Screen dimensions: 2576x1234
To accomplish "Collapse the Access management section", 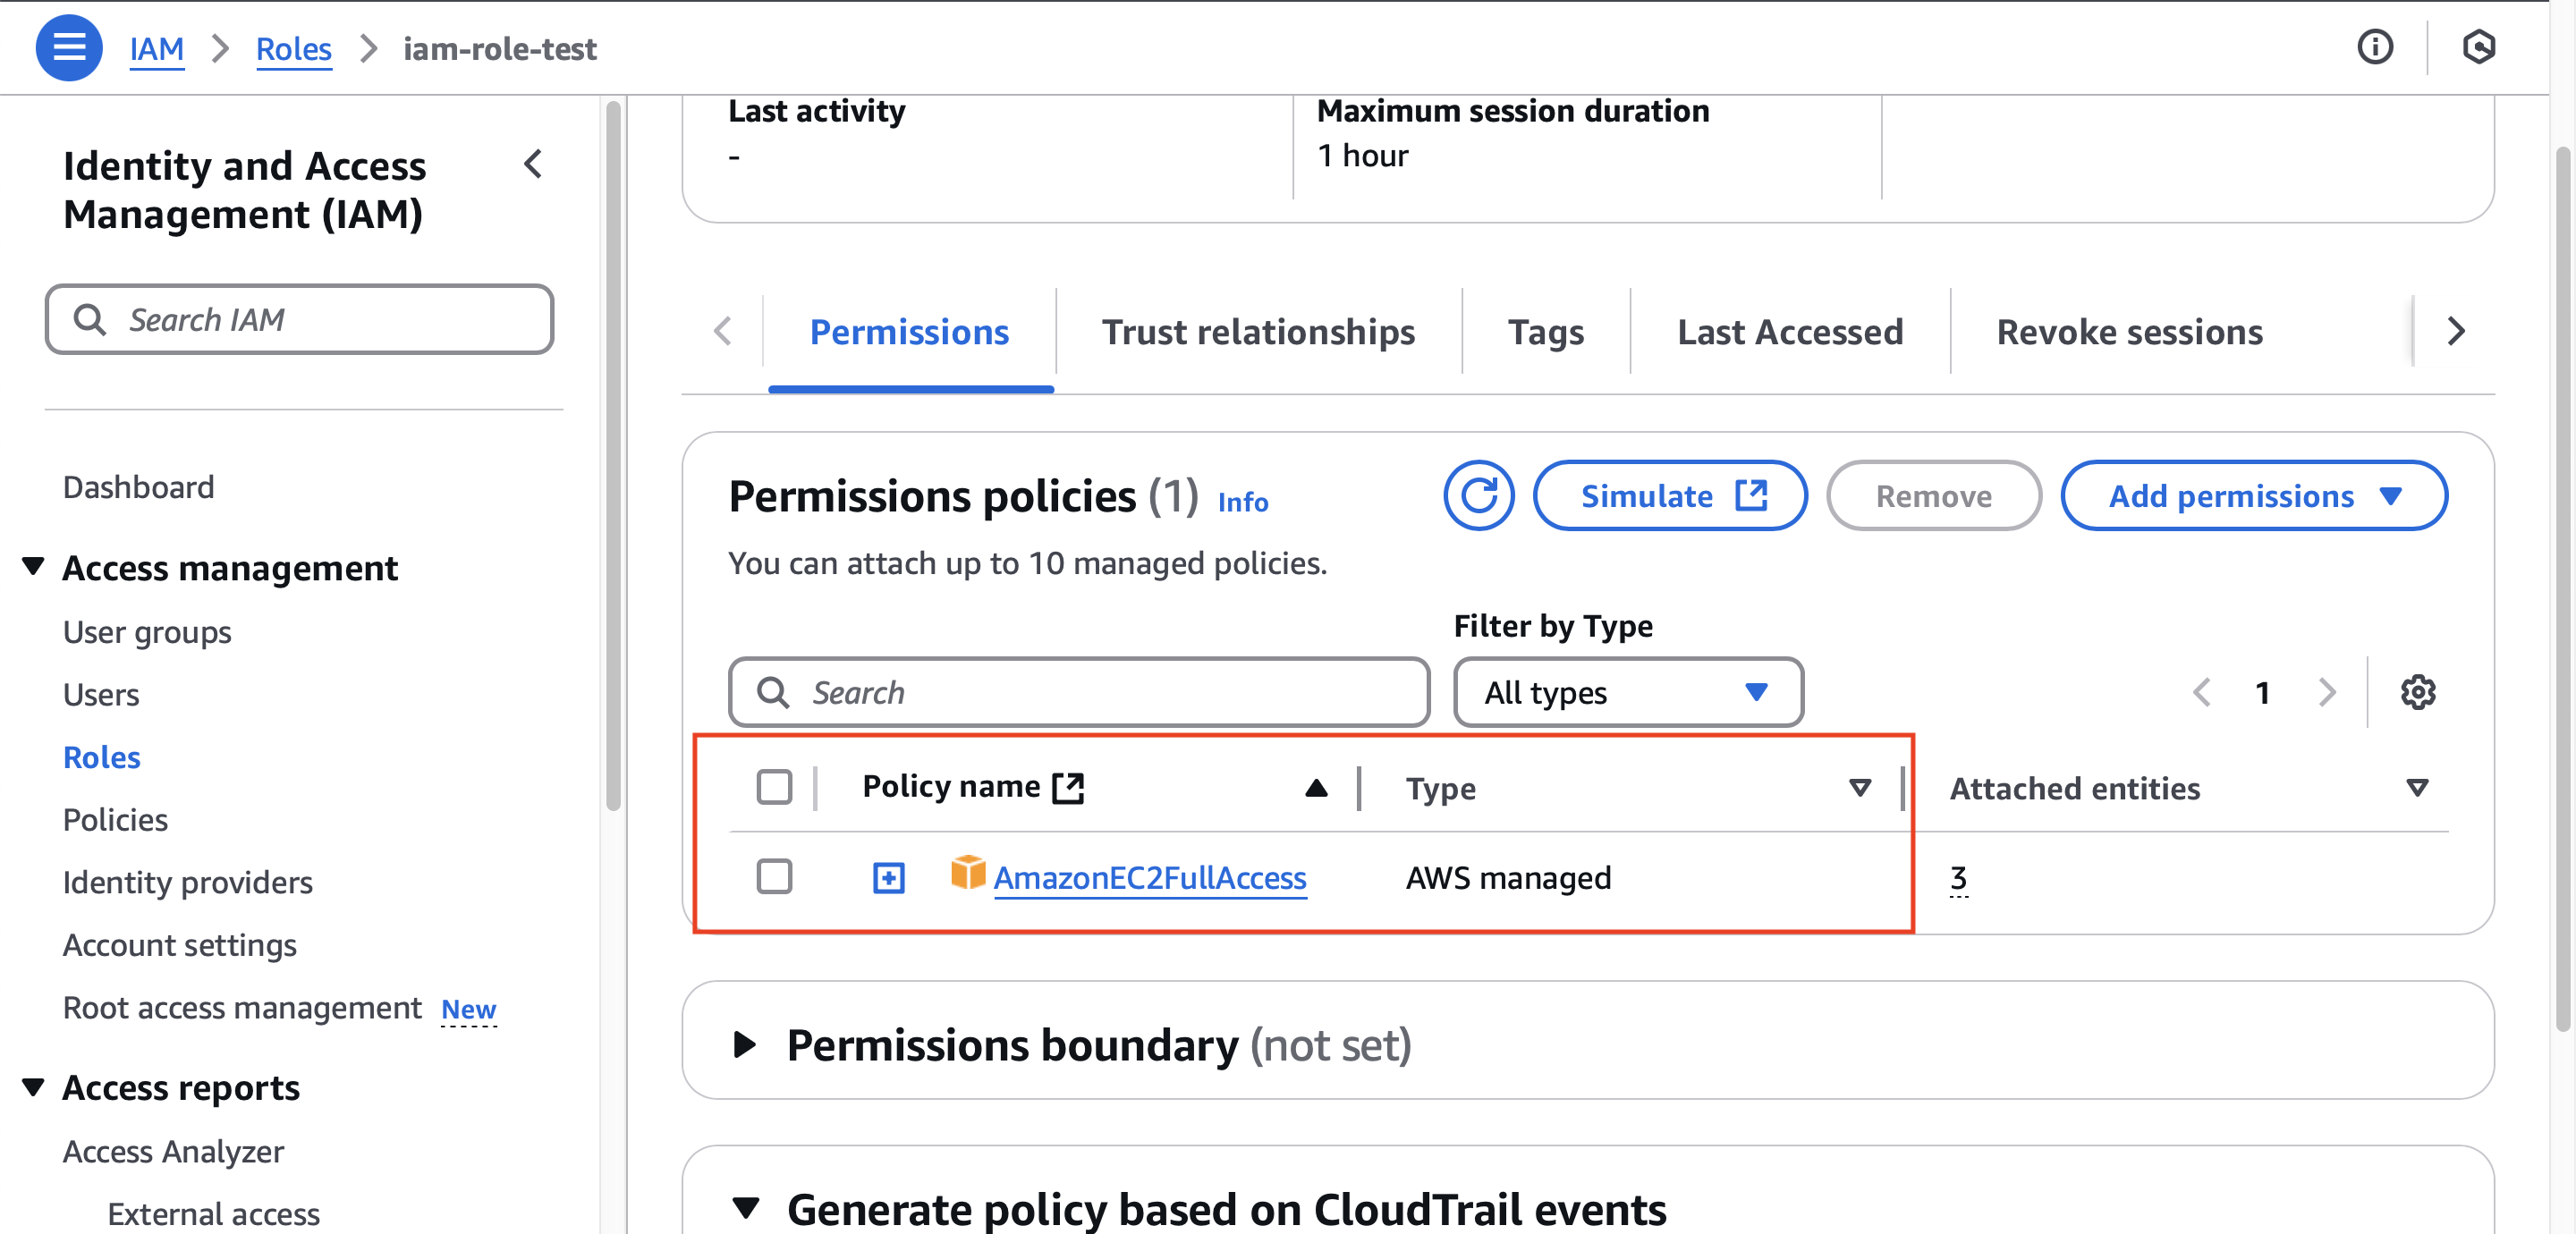I will click(33, 567).
